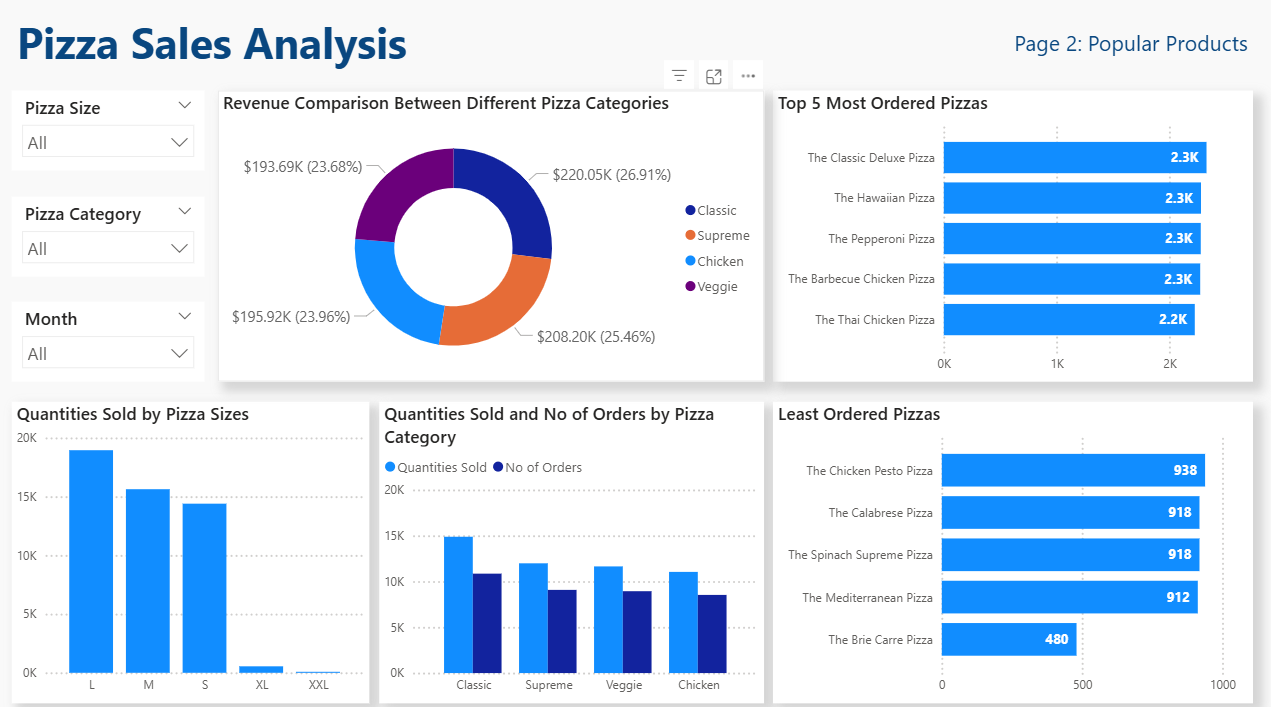The image size is (1271, 707).
Task: Open the Pizza Size All dropdown
Action: click(108, 143)
